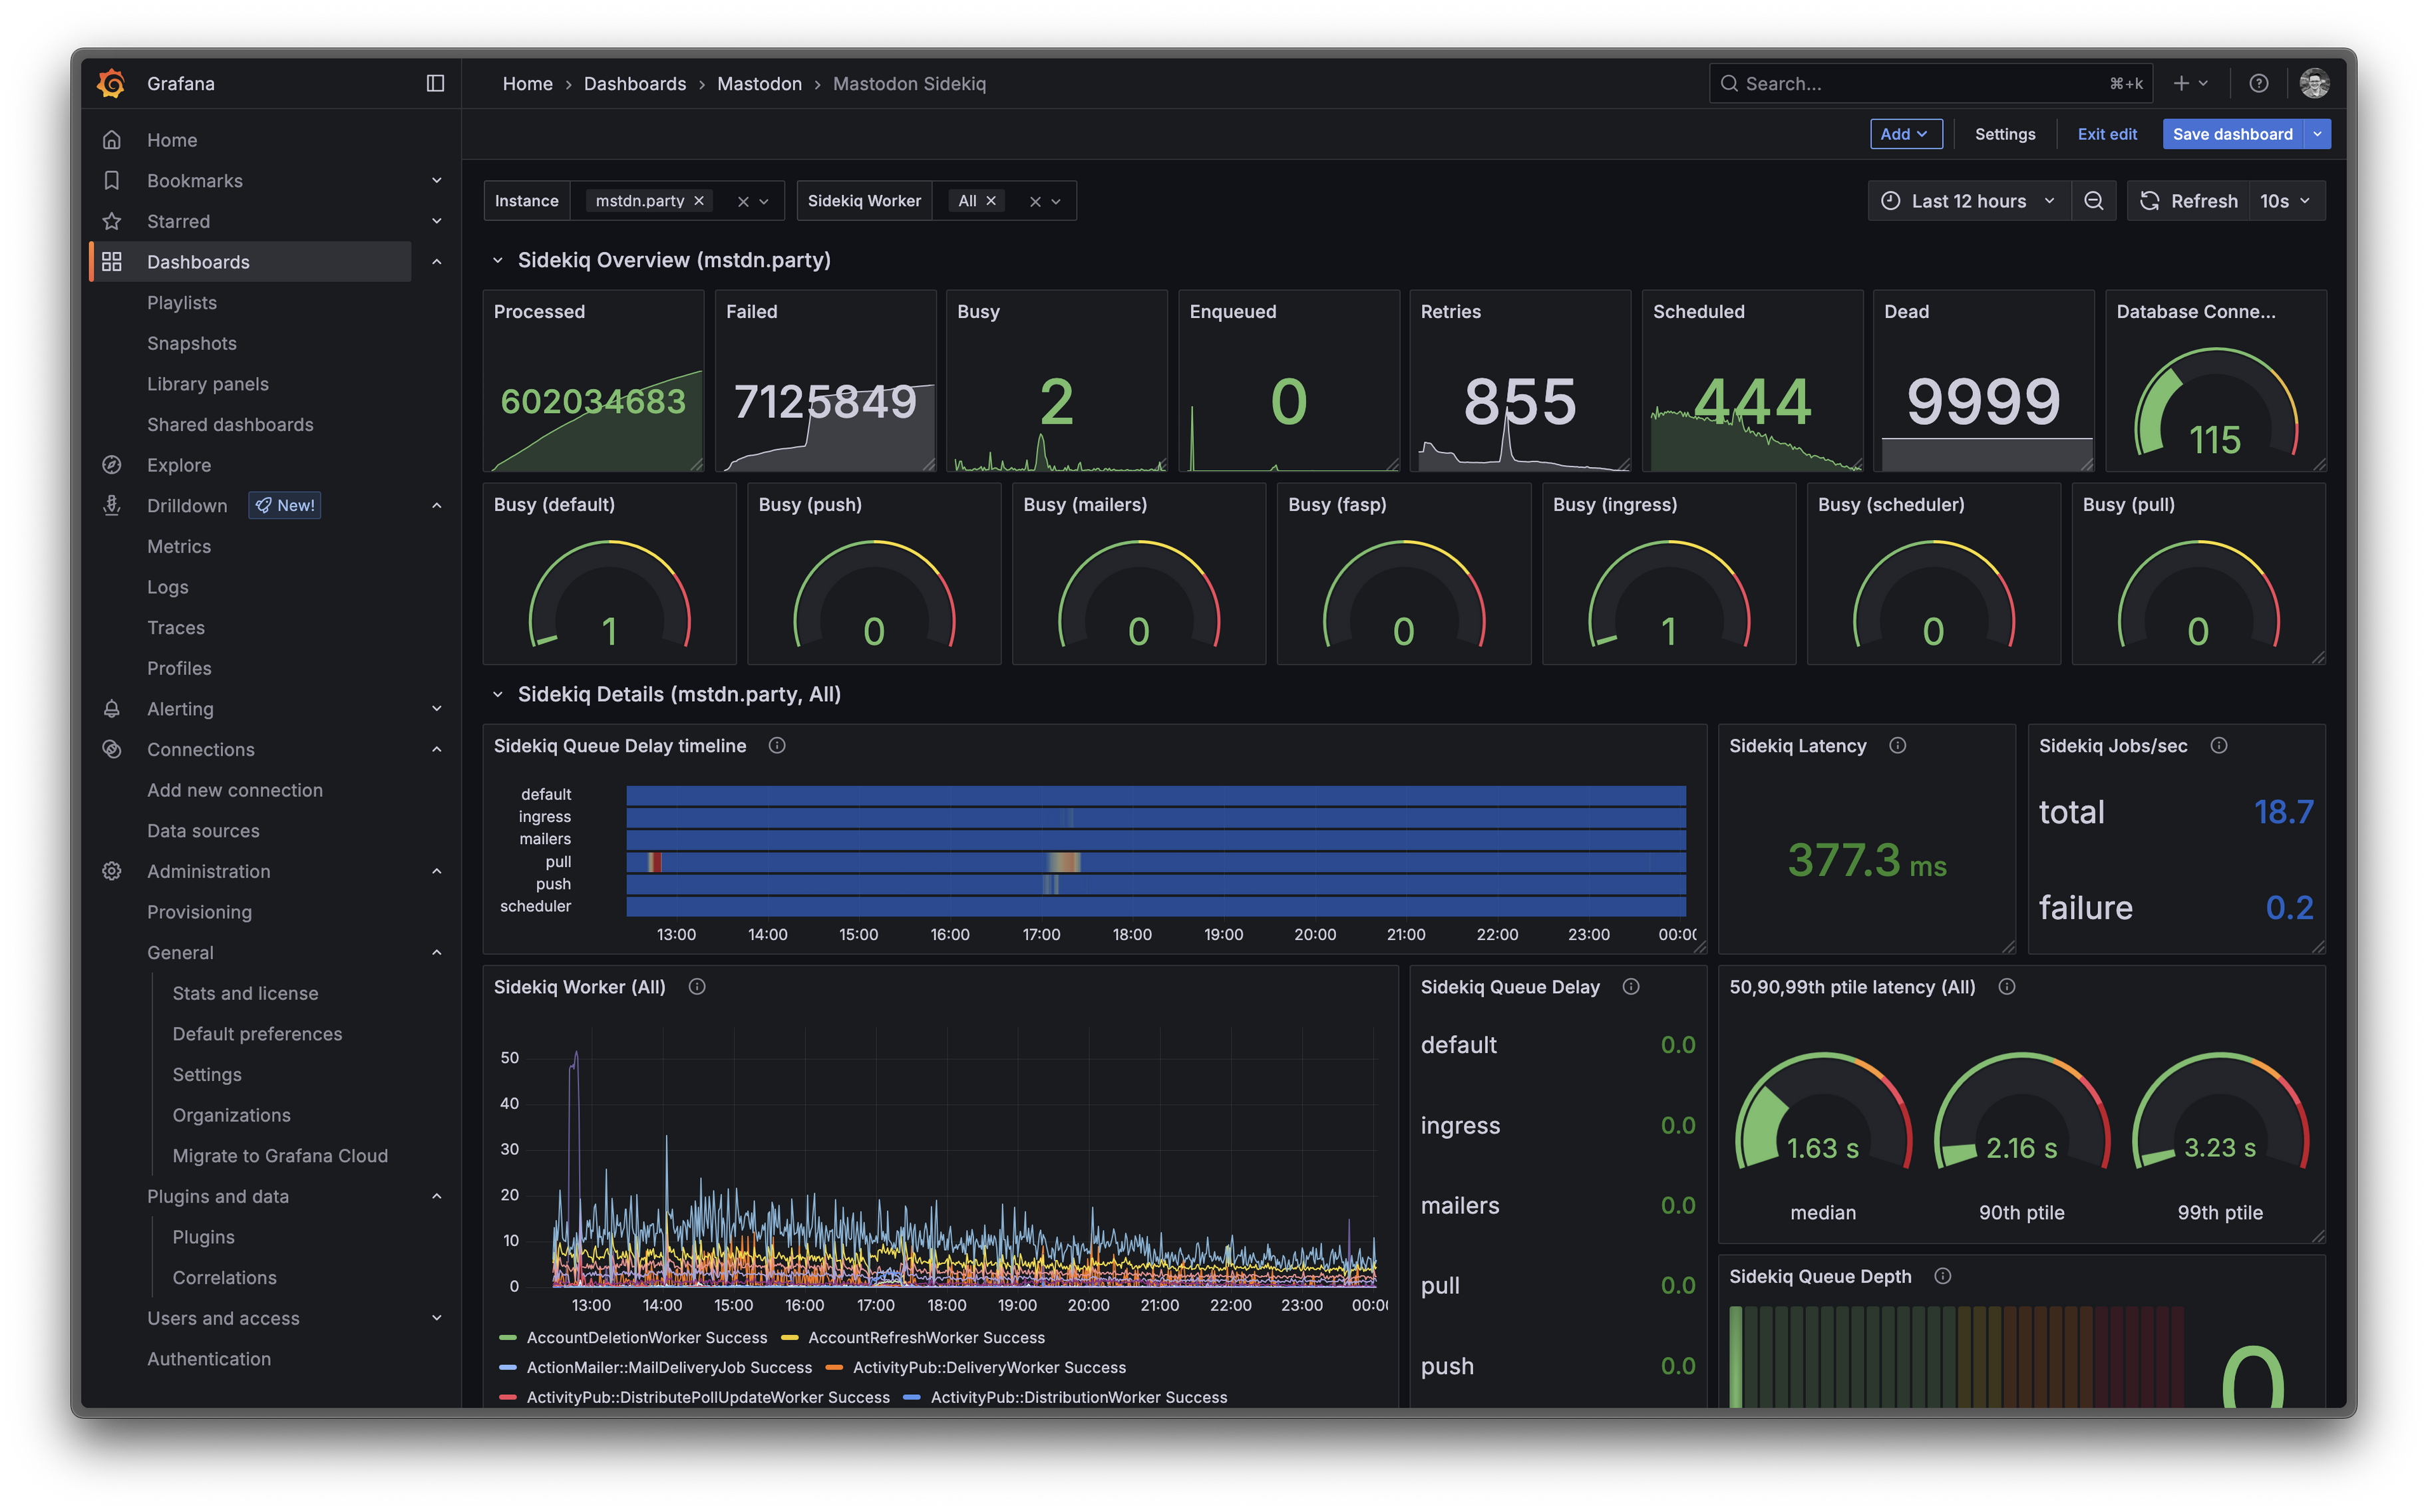The image size is (2428, 1512).
Task: Go to Dashboards breadcrumb link
Action: click(634, 83)
